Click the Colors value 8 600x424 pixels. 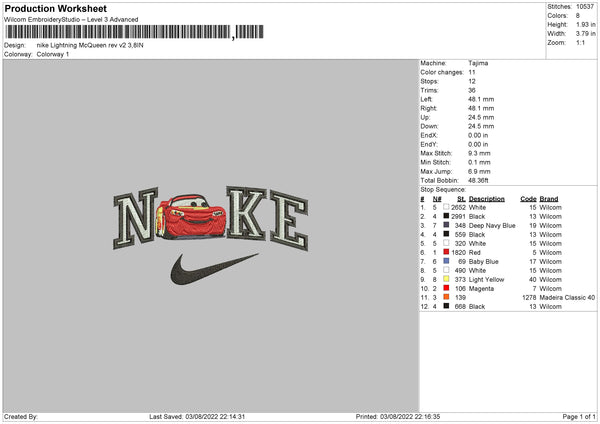(578, 16)
